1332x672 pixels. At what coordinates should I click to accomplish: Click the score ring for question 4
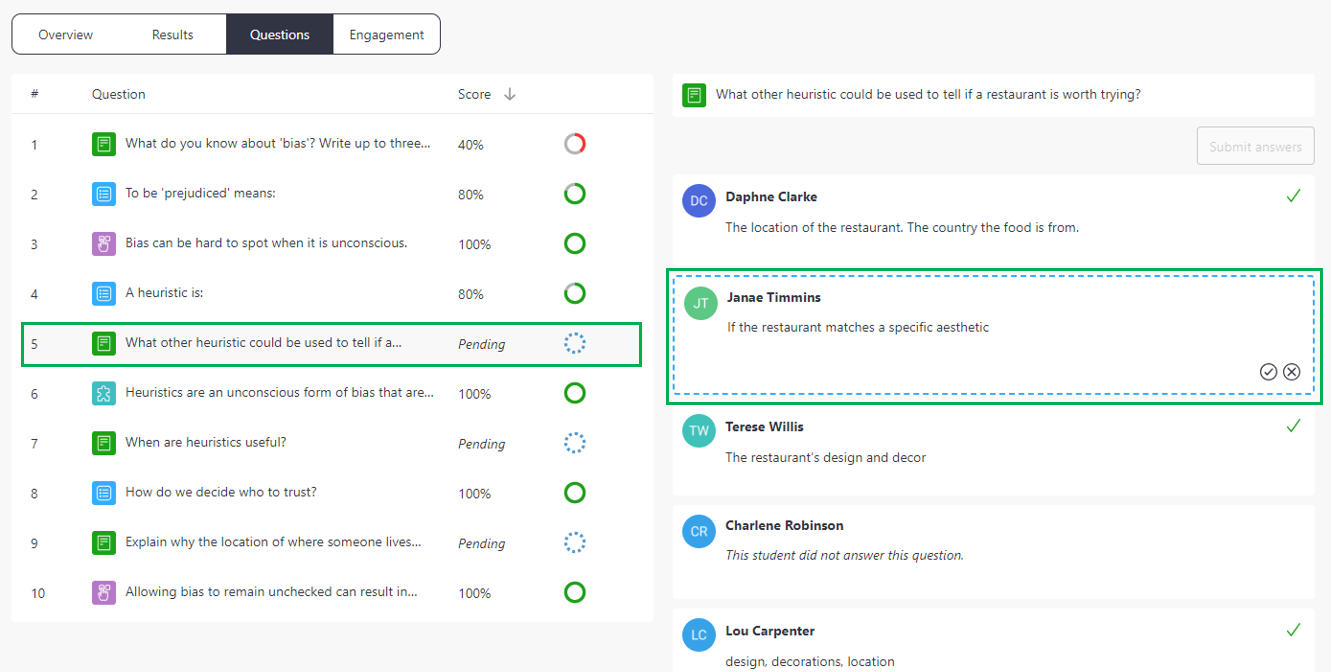coord(575,294)
